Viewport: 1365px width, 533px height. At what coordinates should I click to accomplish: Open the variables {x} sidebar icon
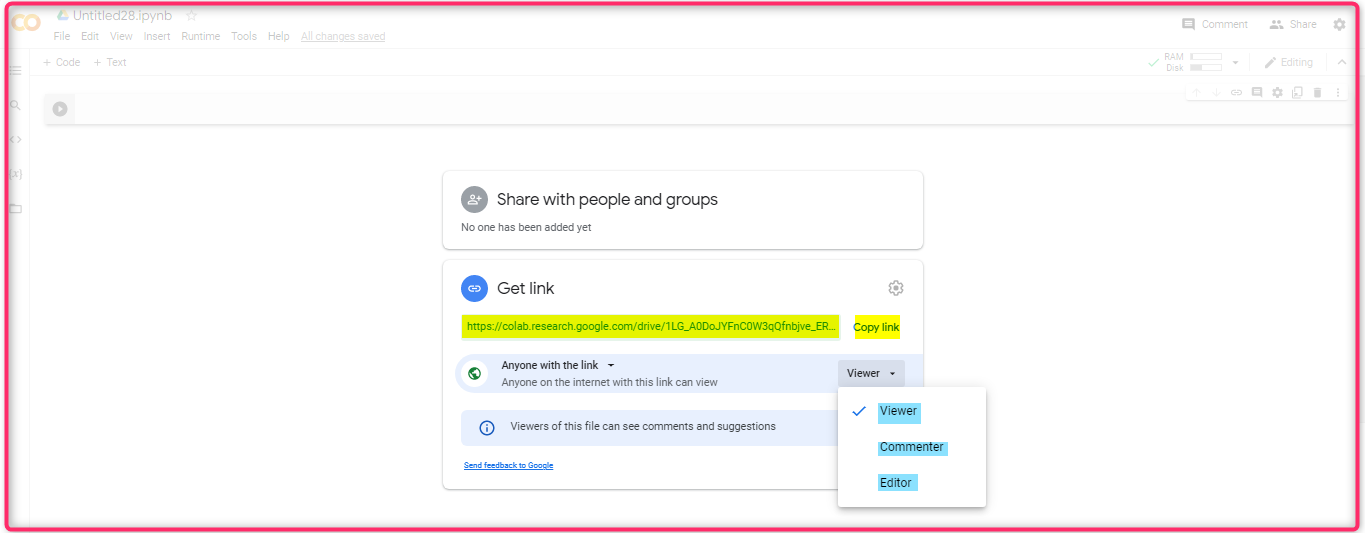pyautogui.click(x=15, y=173)
